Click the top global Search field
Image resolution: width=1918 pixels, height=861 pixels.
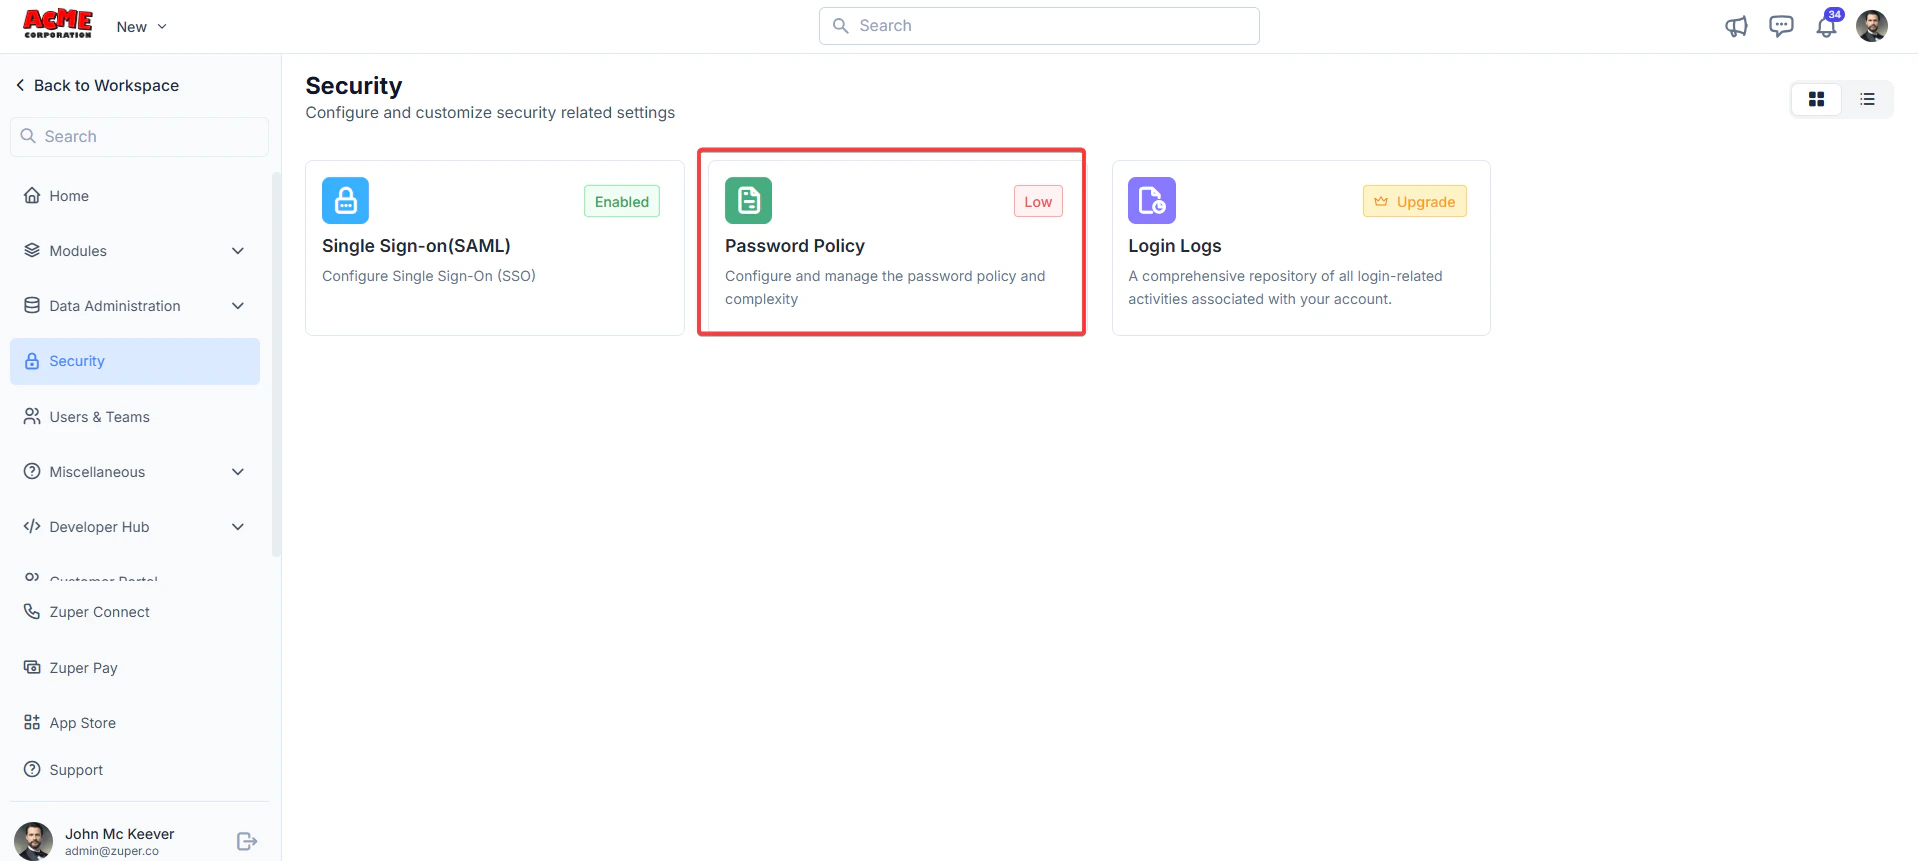pos(1039,26)
